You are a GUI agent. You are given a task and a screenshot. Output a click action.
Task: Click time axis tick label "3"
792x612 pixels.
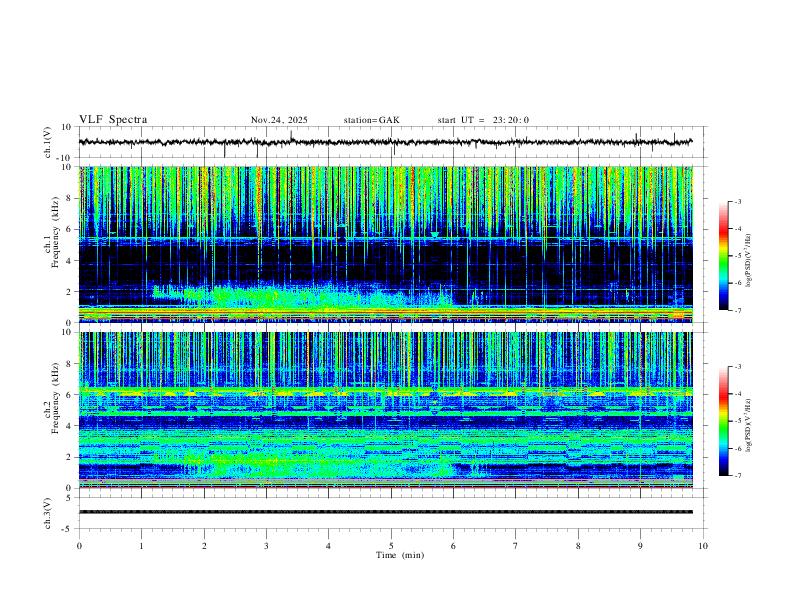tap(266, 546)
